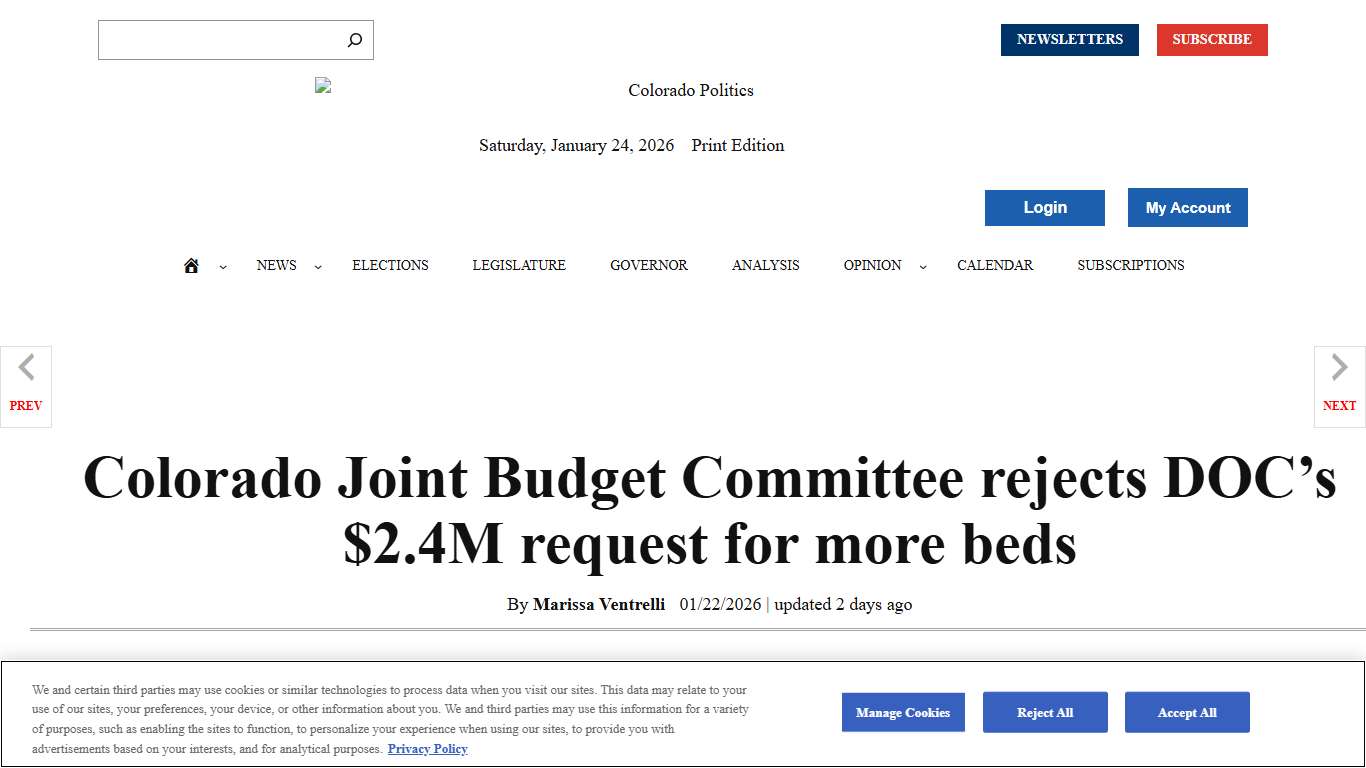
Task: Click the broken image placeholder icon
Action: coord(322,84)
